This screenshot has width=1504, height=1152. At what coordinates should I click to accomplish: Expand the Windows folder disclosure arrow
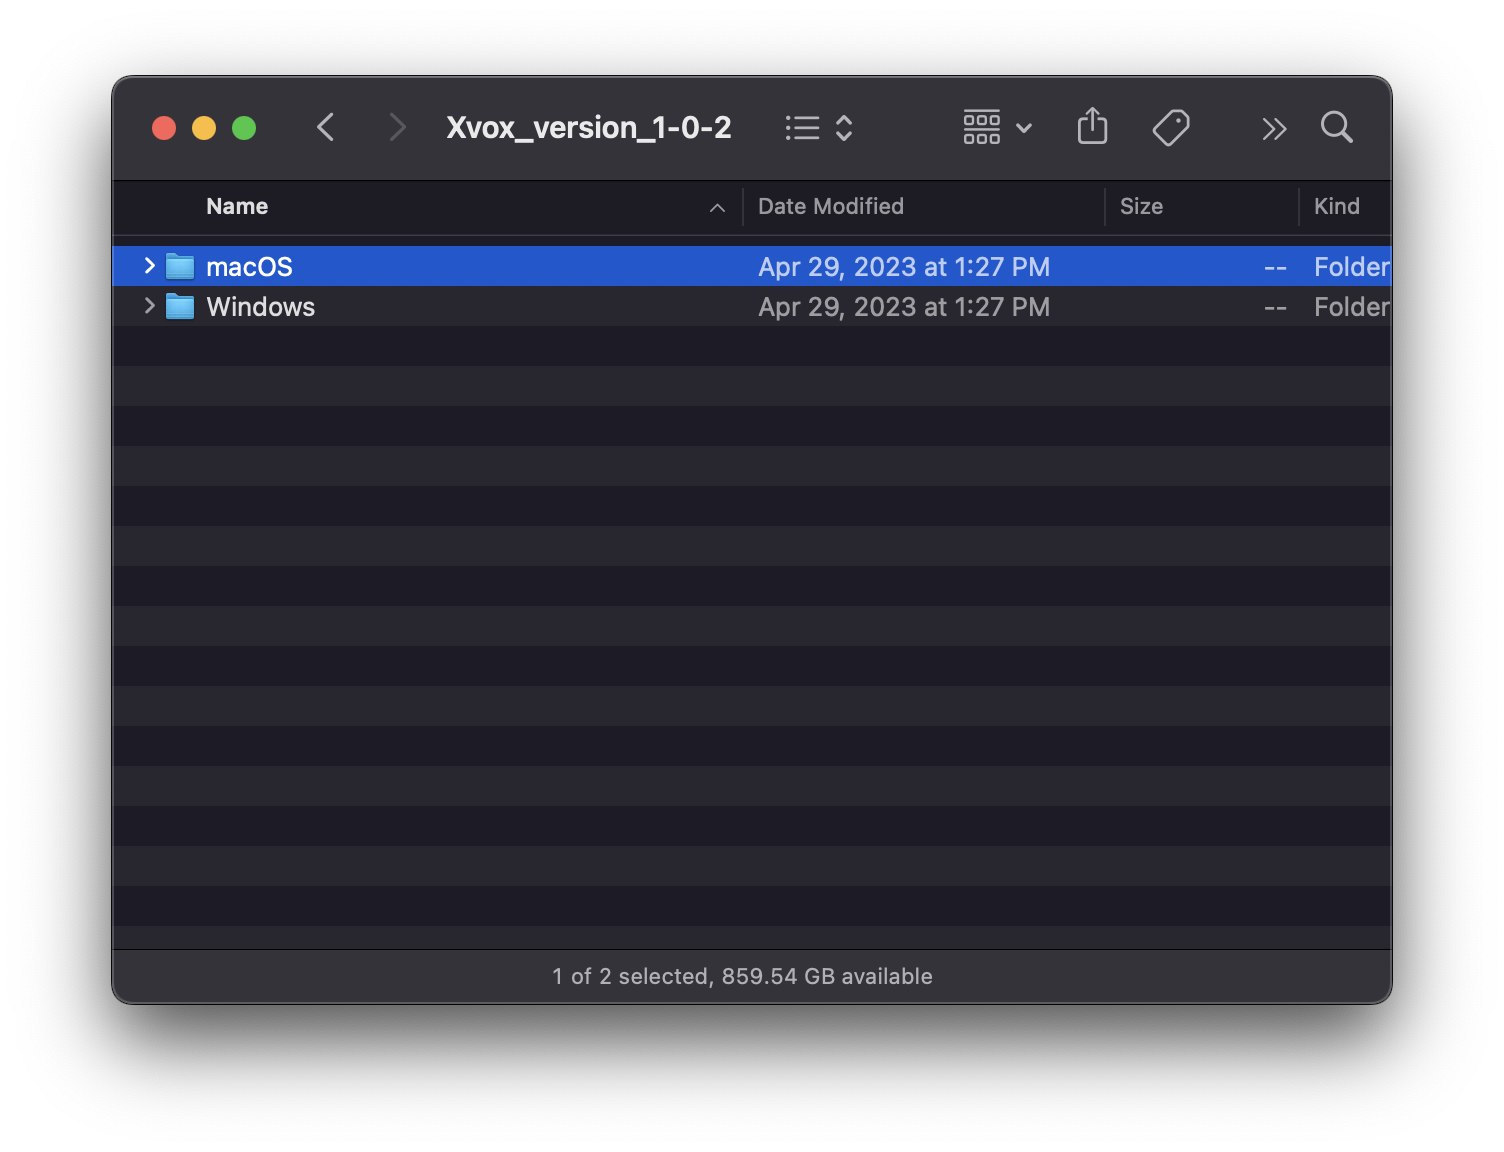[x=149, y=306]
